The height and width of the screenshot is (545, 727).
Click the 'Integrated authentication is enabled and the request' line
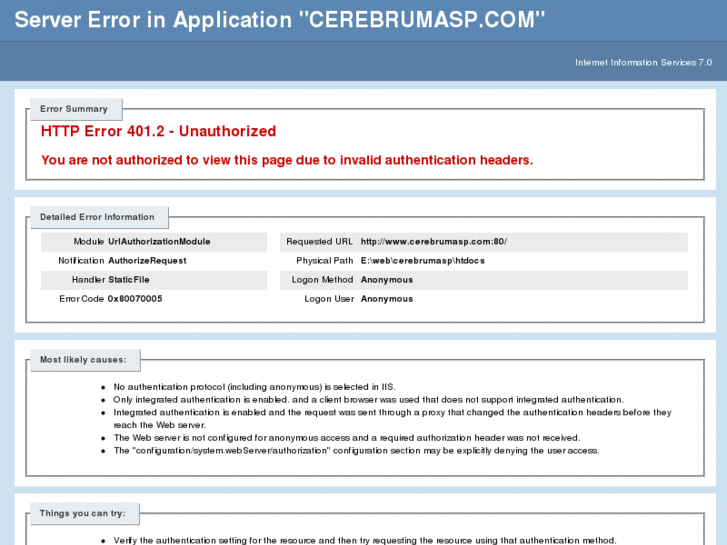click(x=392, y=412)
